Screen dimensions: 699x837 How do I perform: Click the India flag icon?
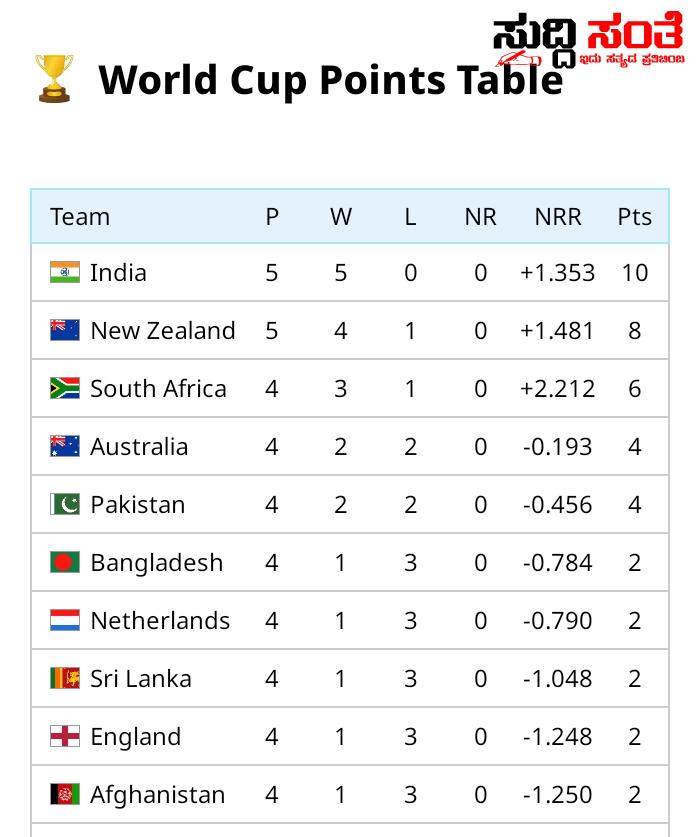[65, 272]
